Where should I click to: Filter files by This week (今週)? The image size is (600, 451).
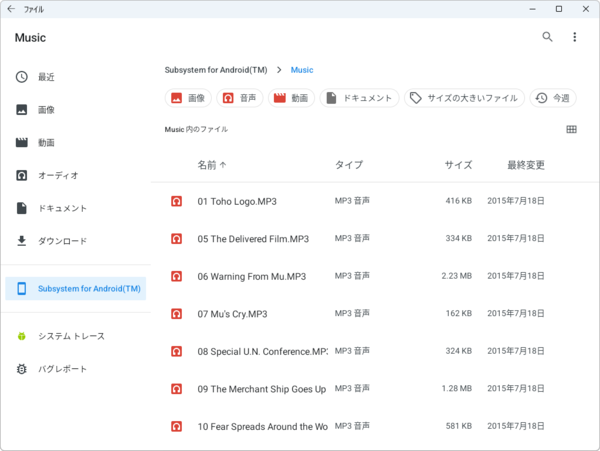(x=553, y=98)
